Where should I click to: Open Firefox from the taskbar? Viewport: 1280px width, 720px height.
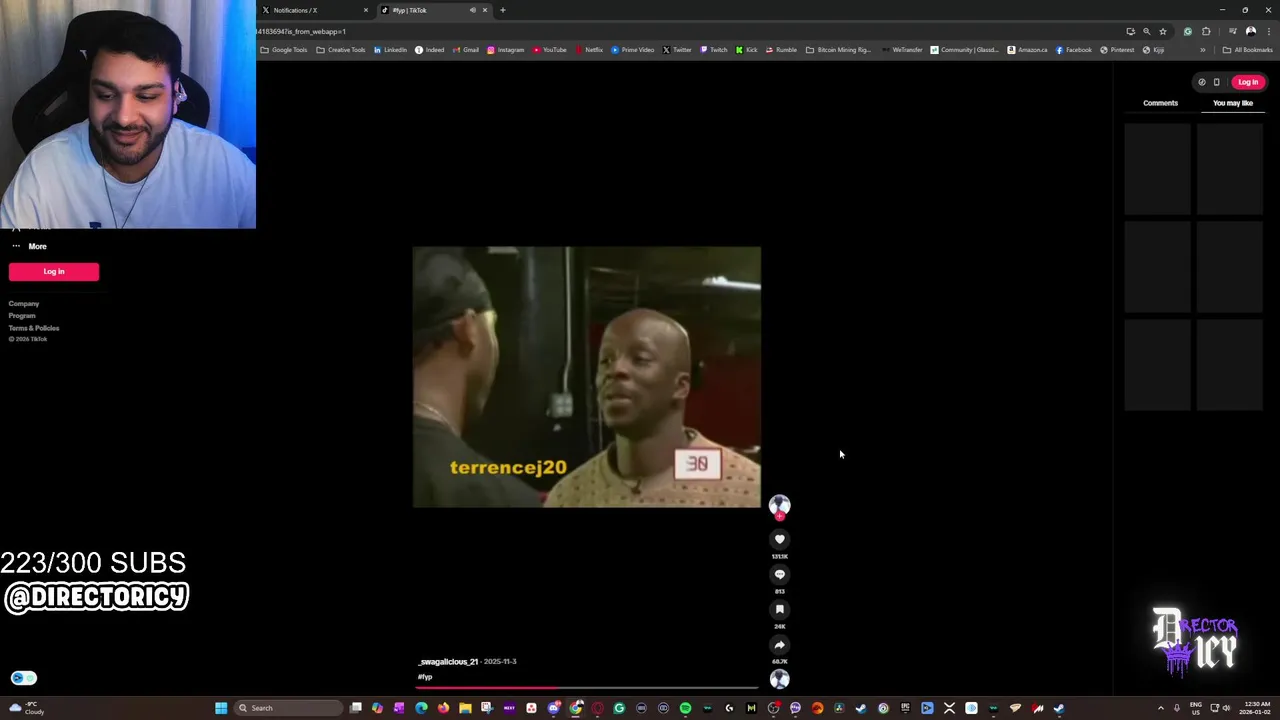pyautogui.click(x=443, y=708)
